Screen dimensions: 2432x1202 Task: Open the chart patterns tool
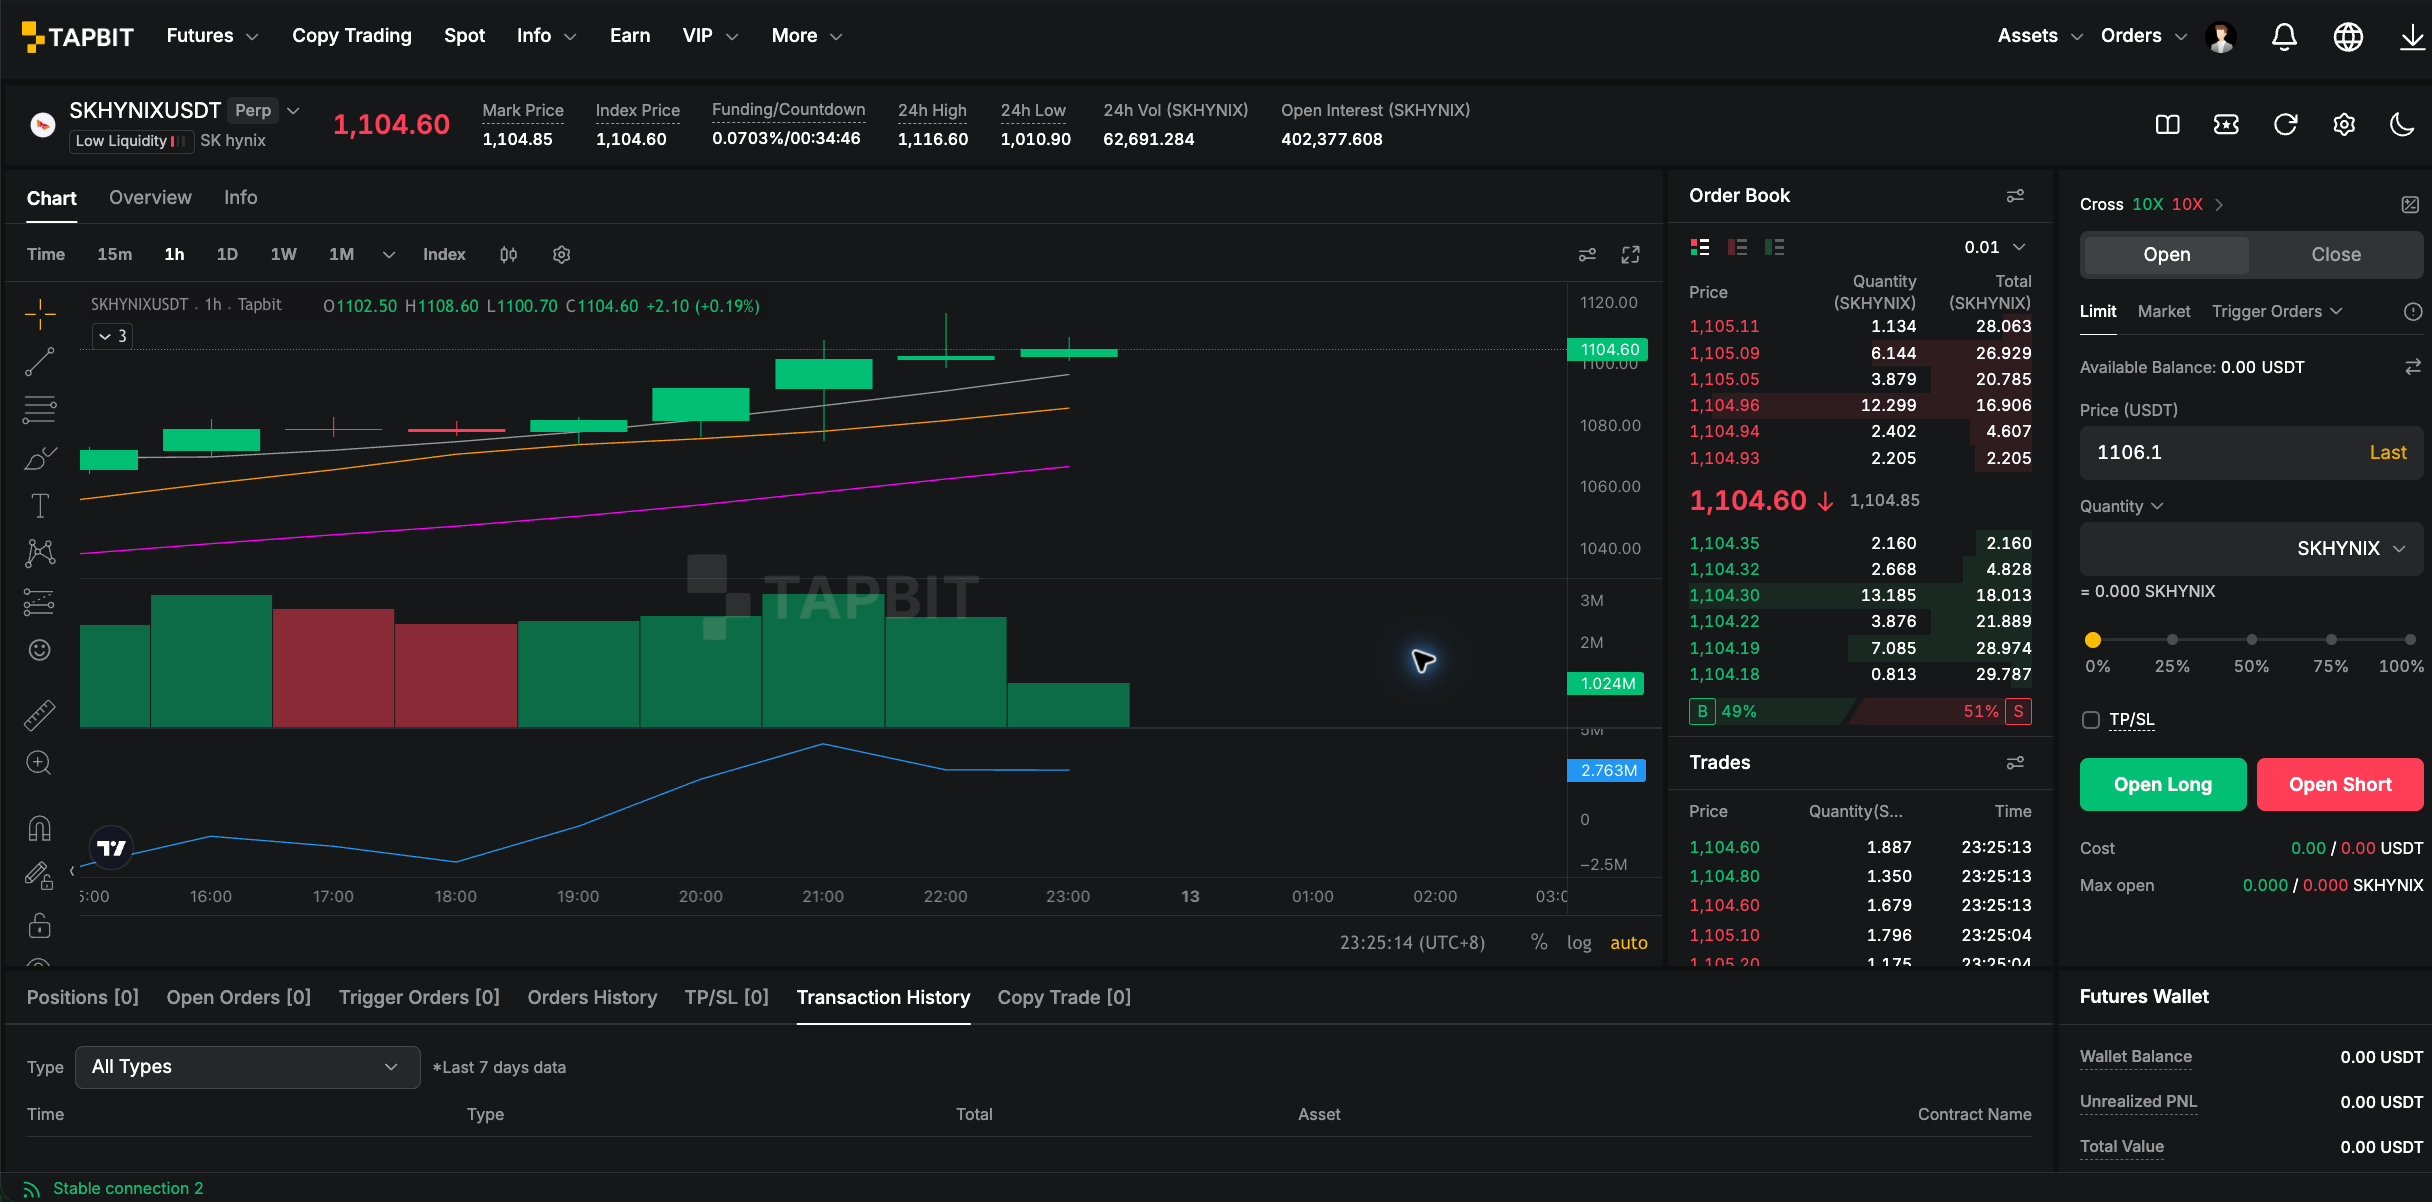tap(40, 553)
